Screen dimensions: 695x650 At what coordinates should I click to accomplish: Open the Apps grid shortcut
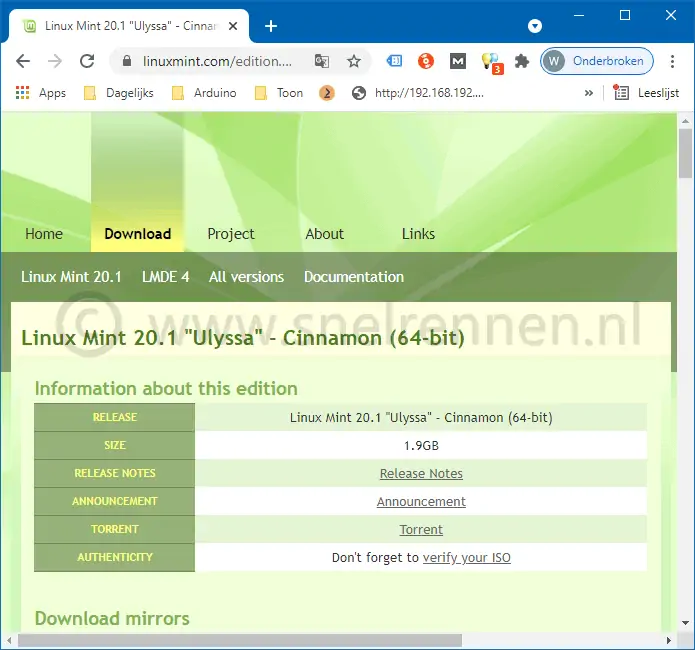point(40,93)
